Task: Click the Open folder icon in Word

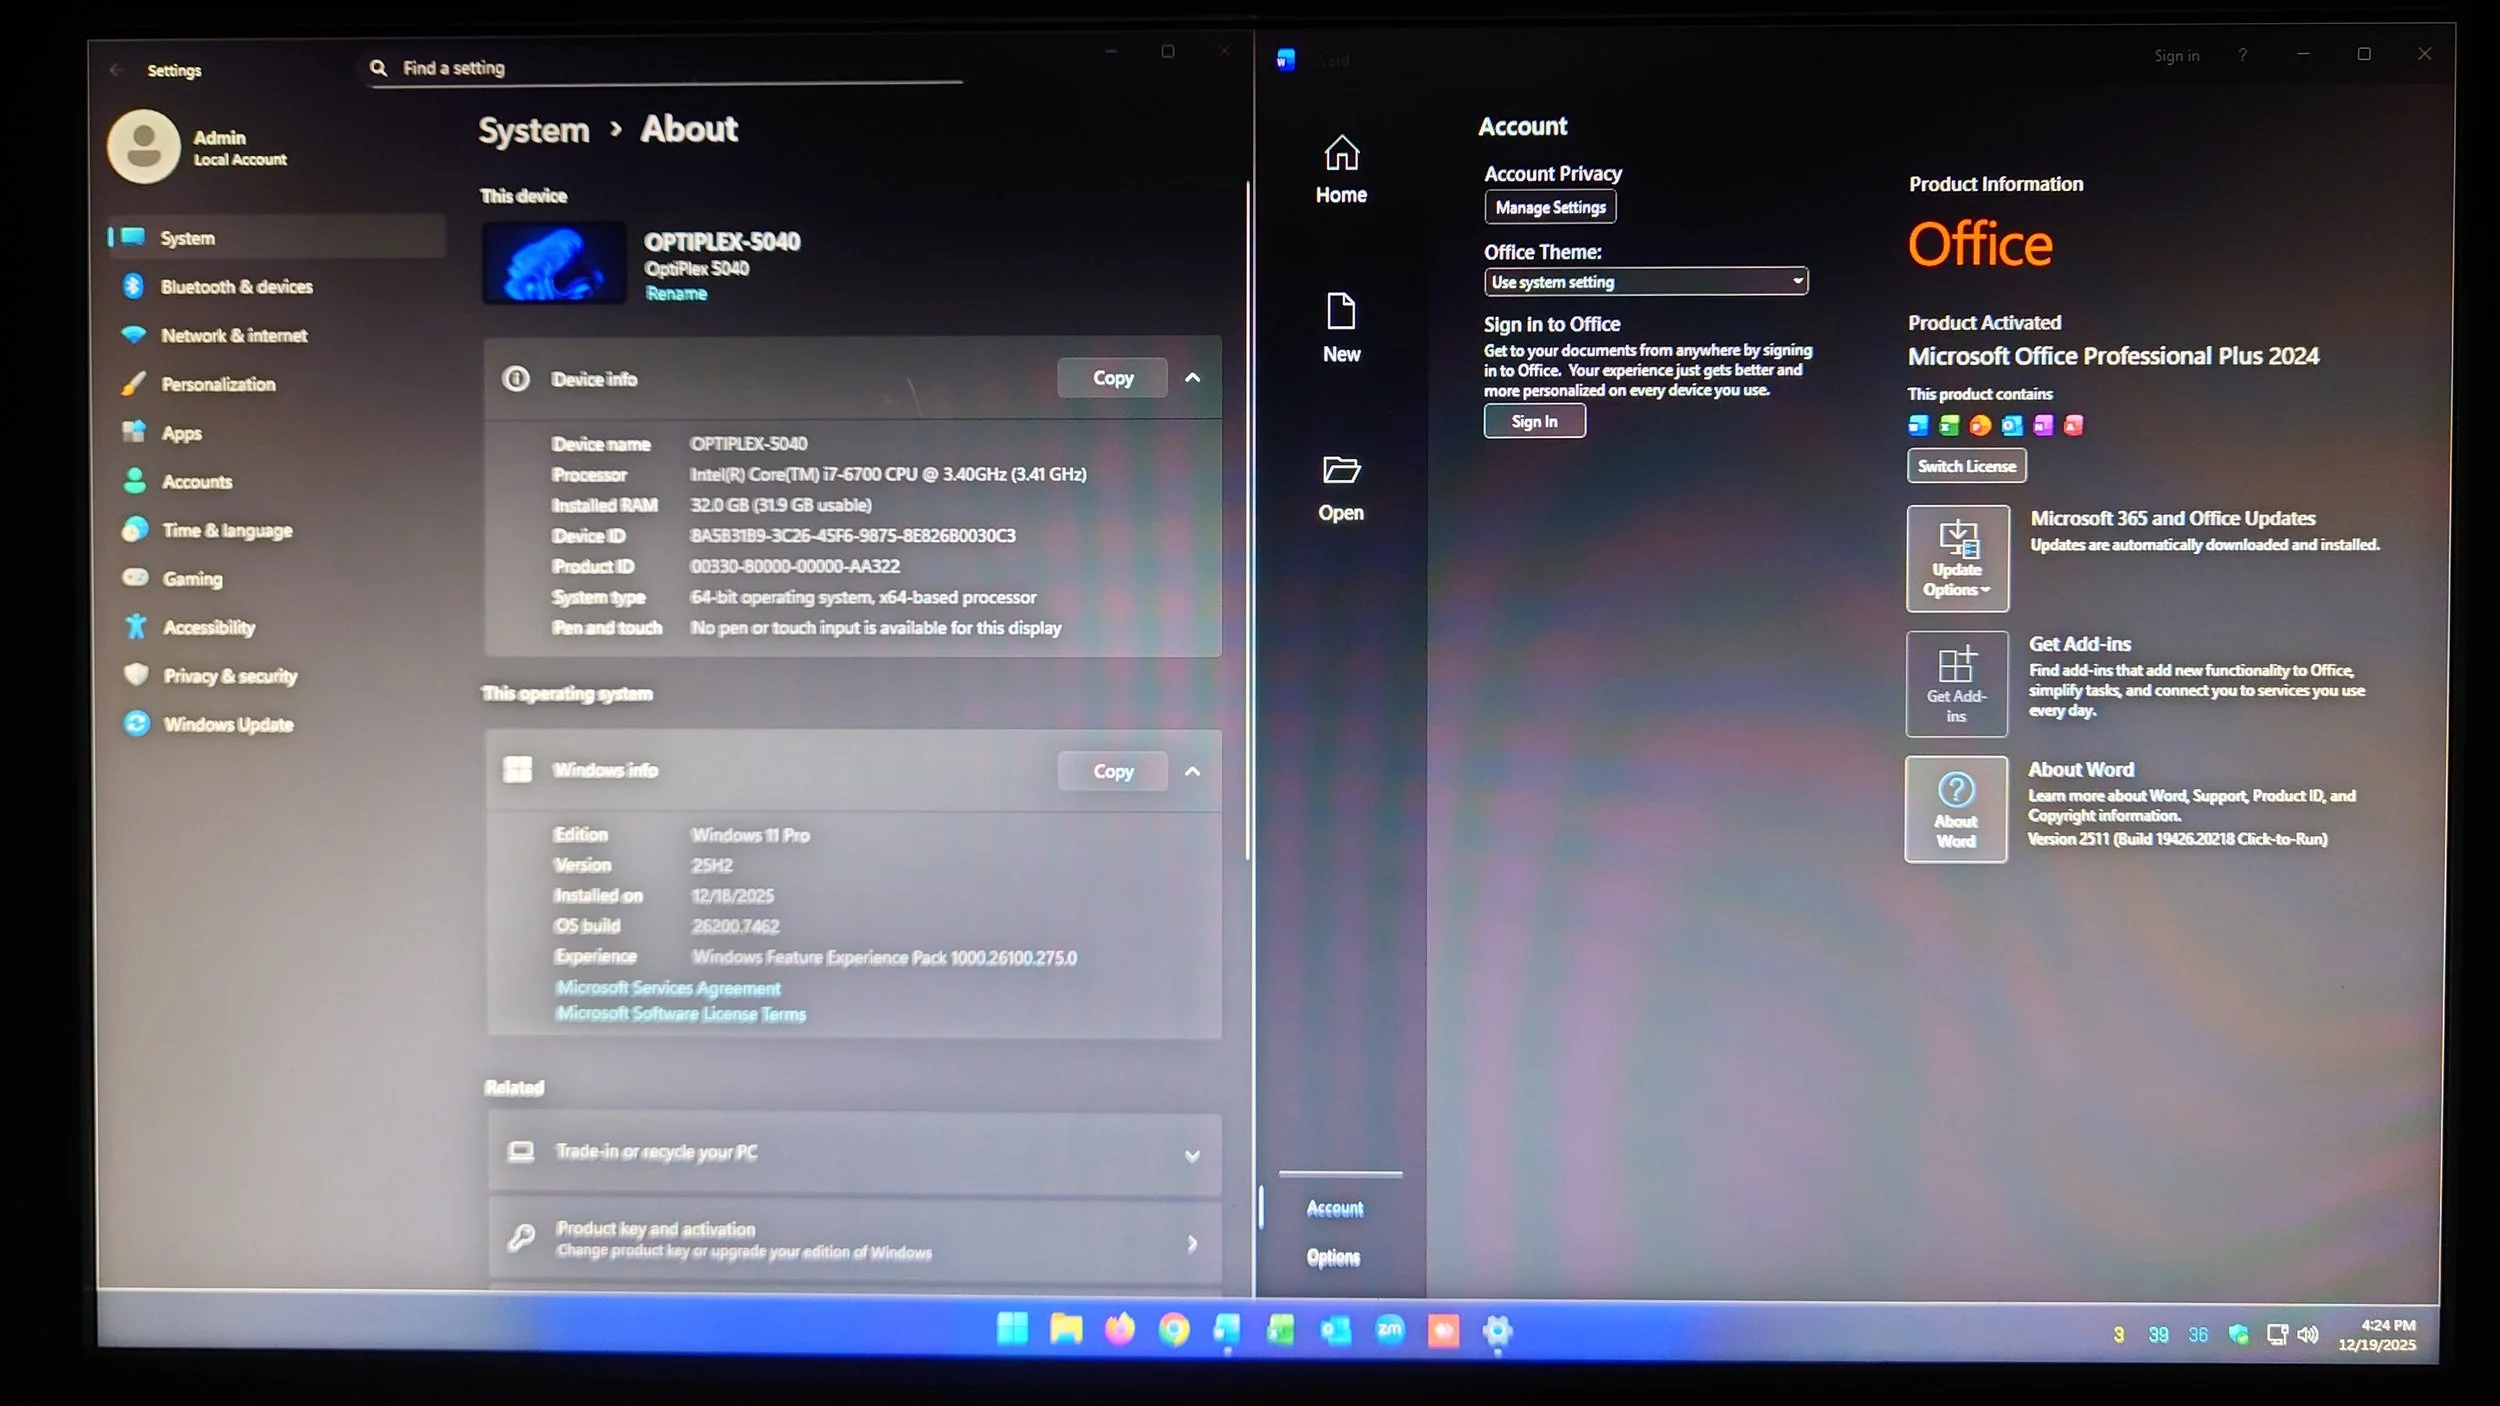Action: click(1341, 470)
